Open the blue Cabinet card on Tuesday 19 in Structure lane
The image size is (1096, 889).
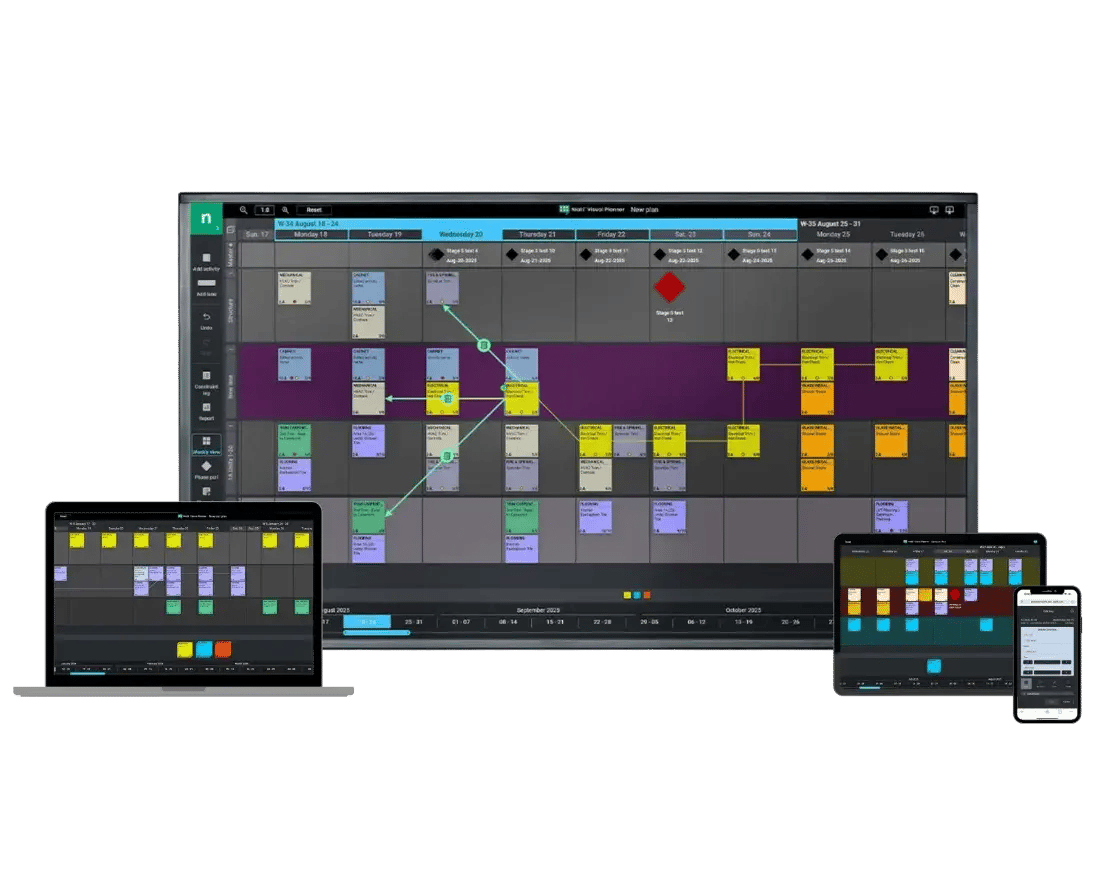click(368, 288)
